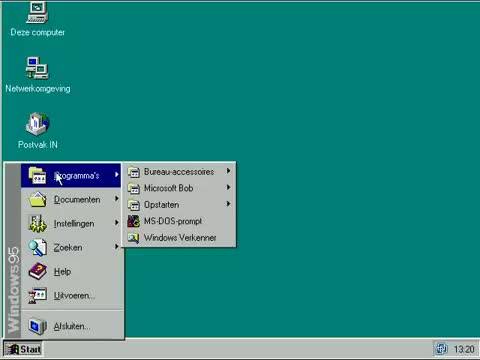Screen dimensions: 480x360
Task: Click the Afsluiten shutdown icon
Action: (x=37, y=326)
